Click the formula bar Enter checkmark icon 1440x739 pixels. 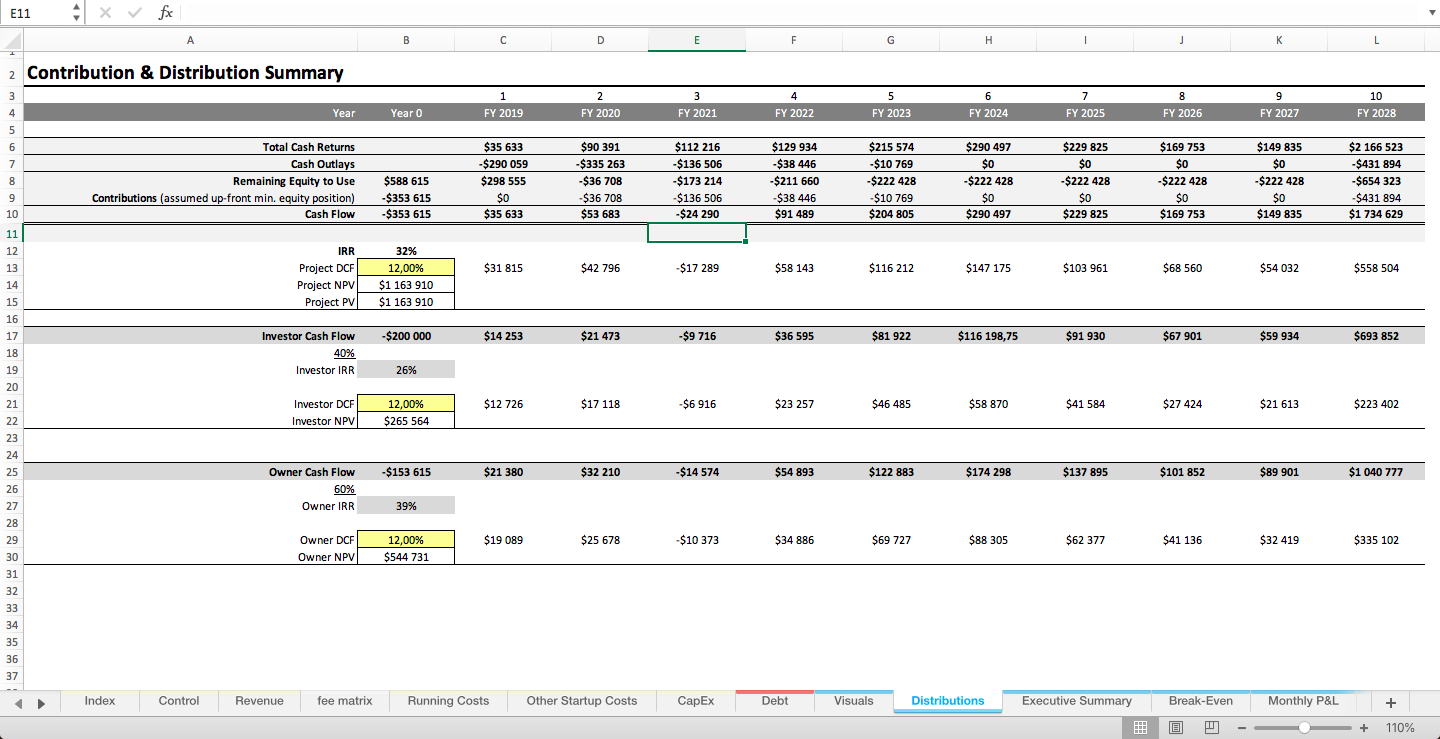(x=134, y=13)
